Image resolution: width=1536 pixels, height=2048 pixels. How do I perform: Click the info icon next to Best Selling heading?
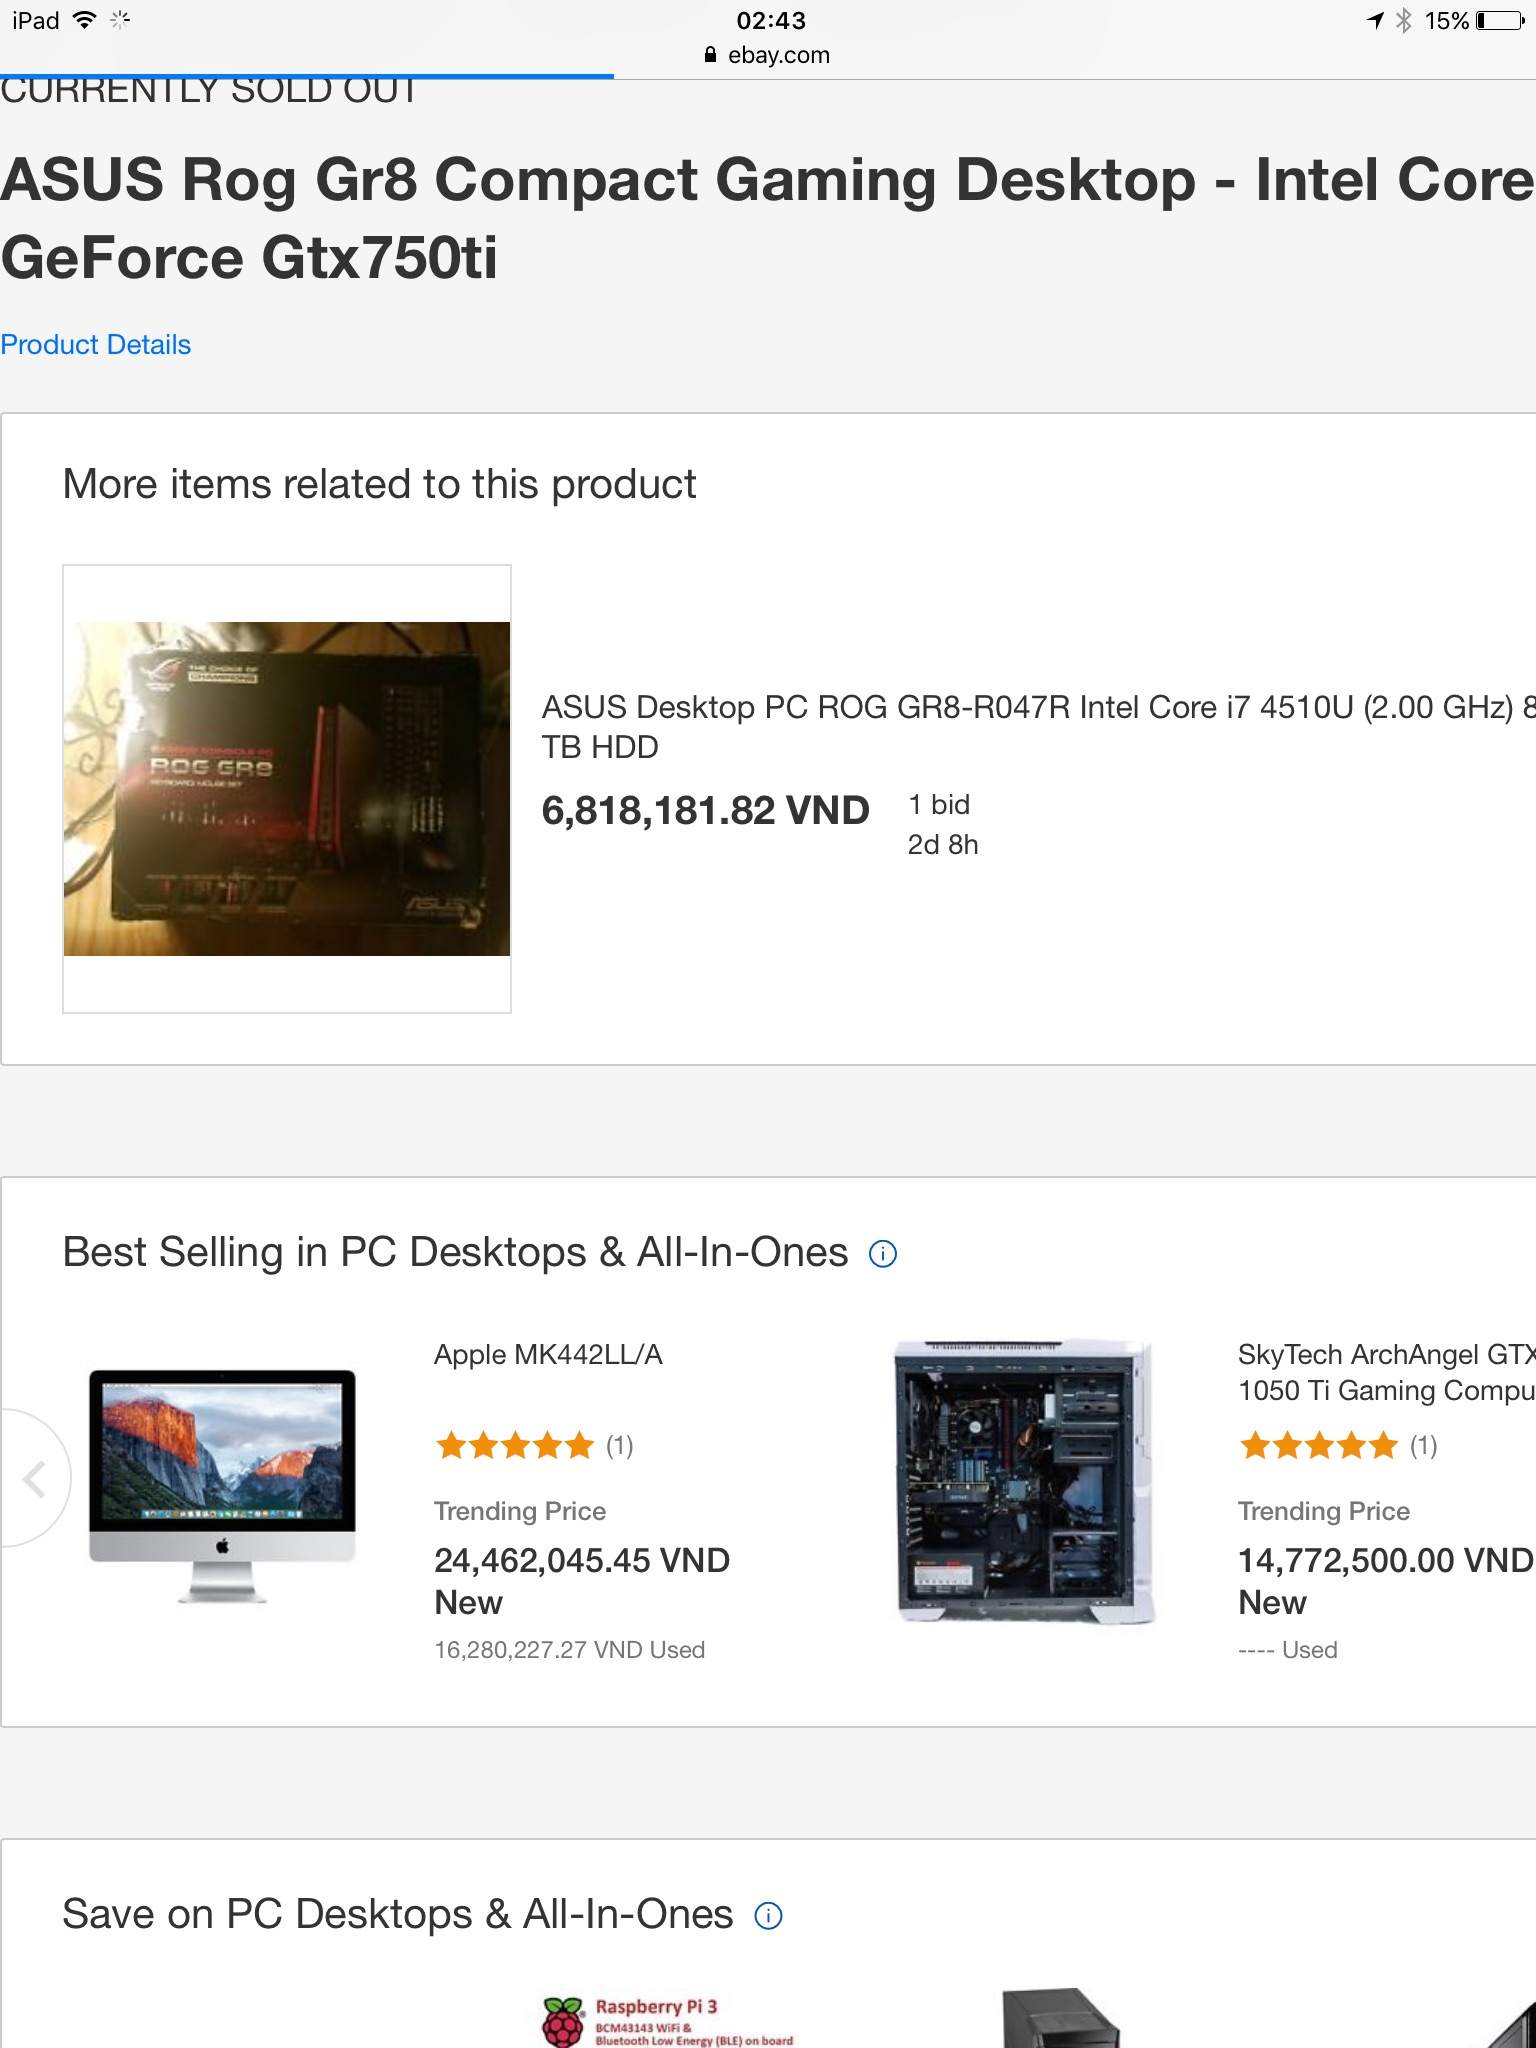pos(883,1253)
